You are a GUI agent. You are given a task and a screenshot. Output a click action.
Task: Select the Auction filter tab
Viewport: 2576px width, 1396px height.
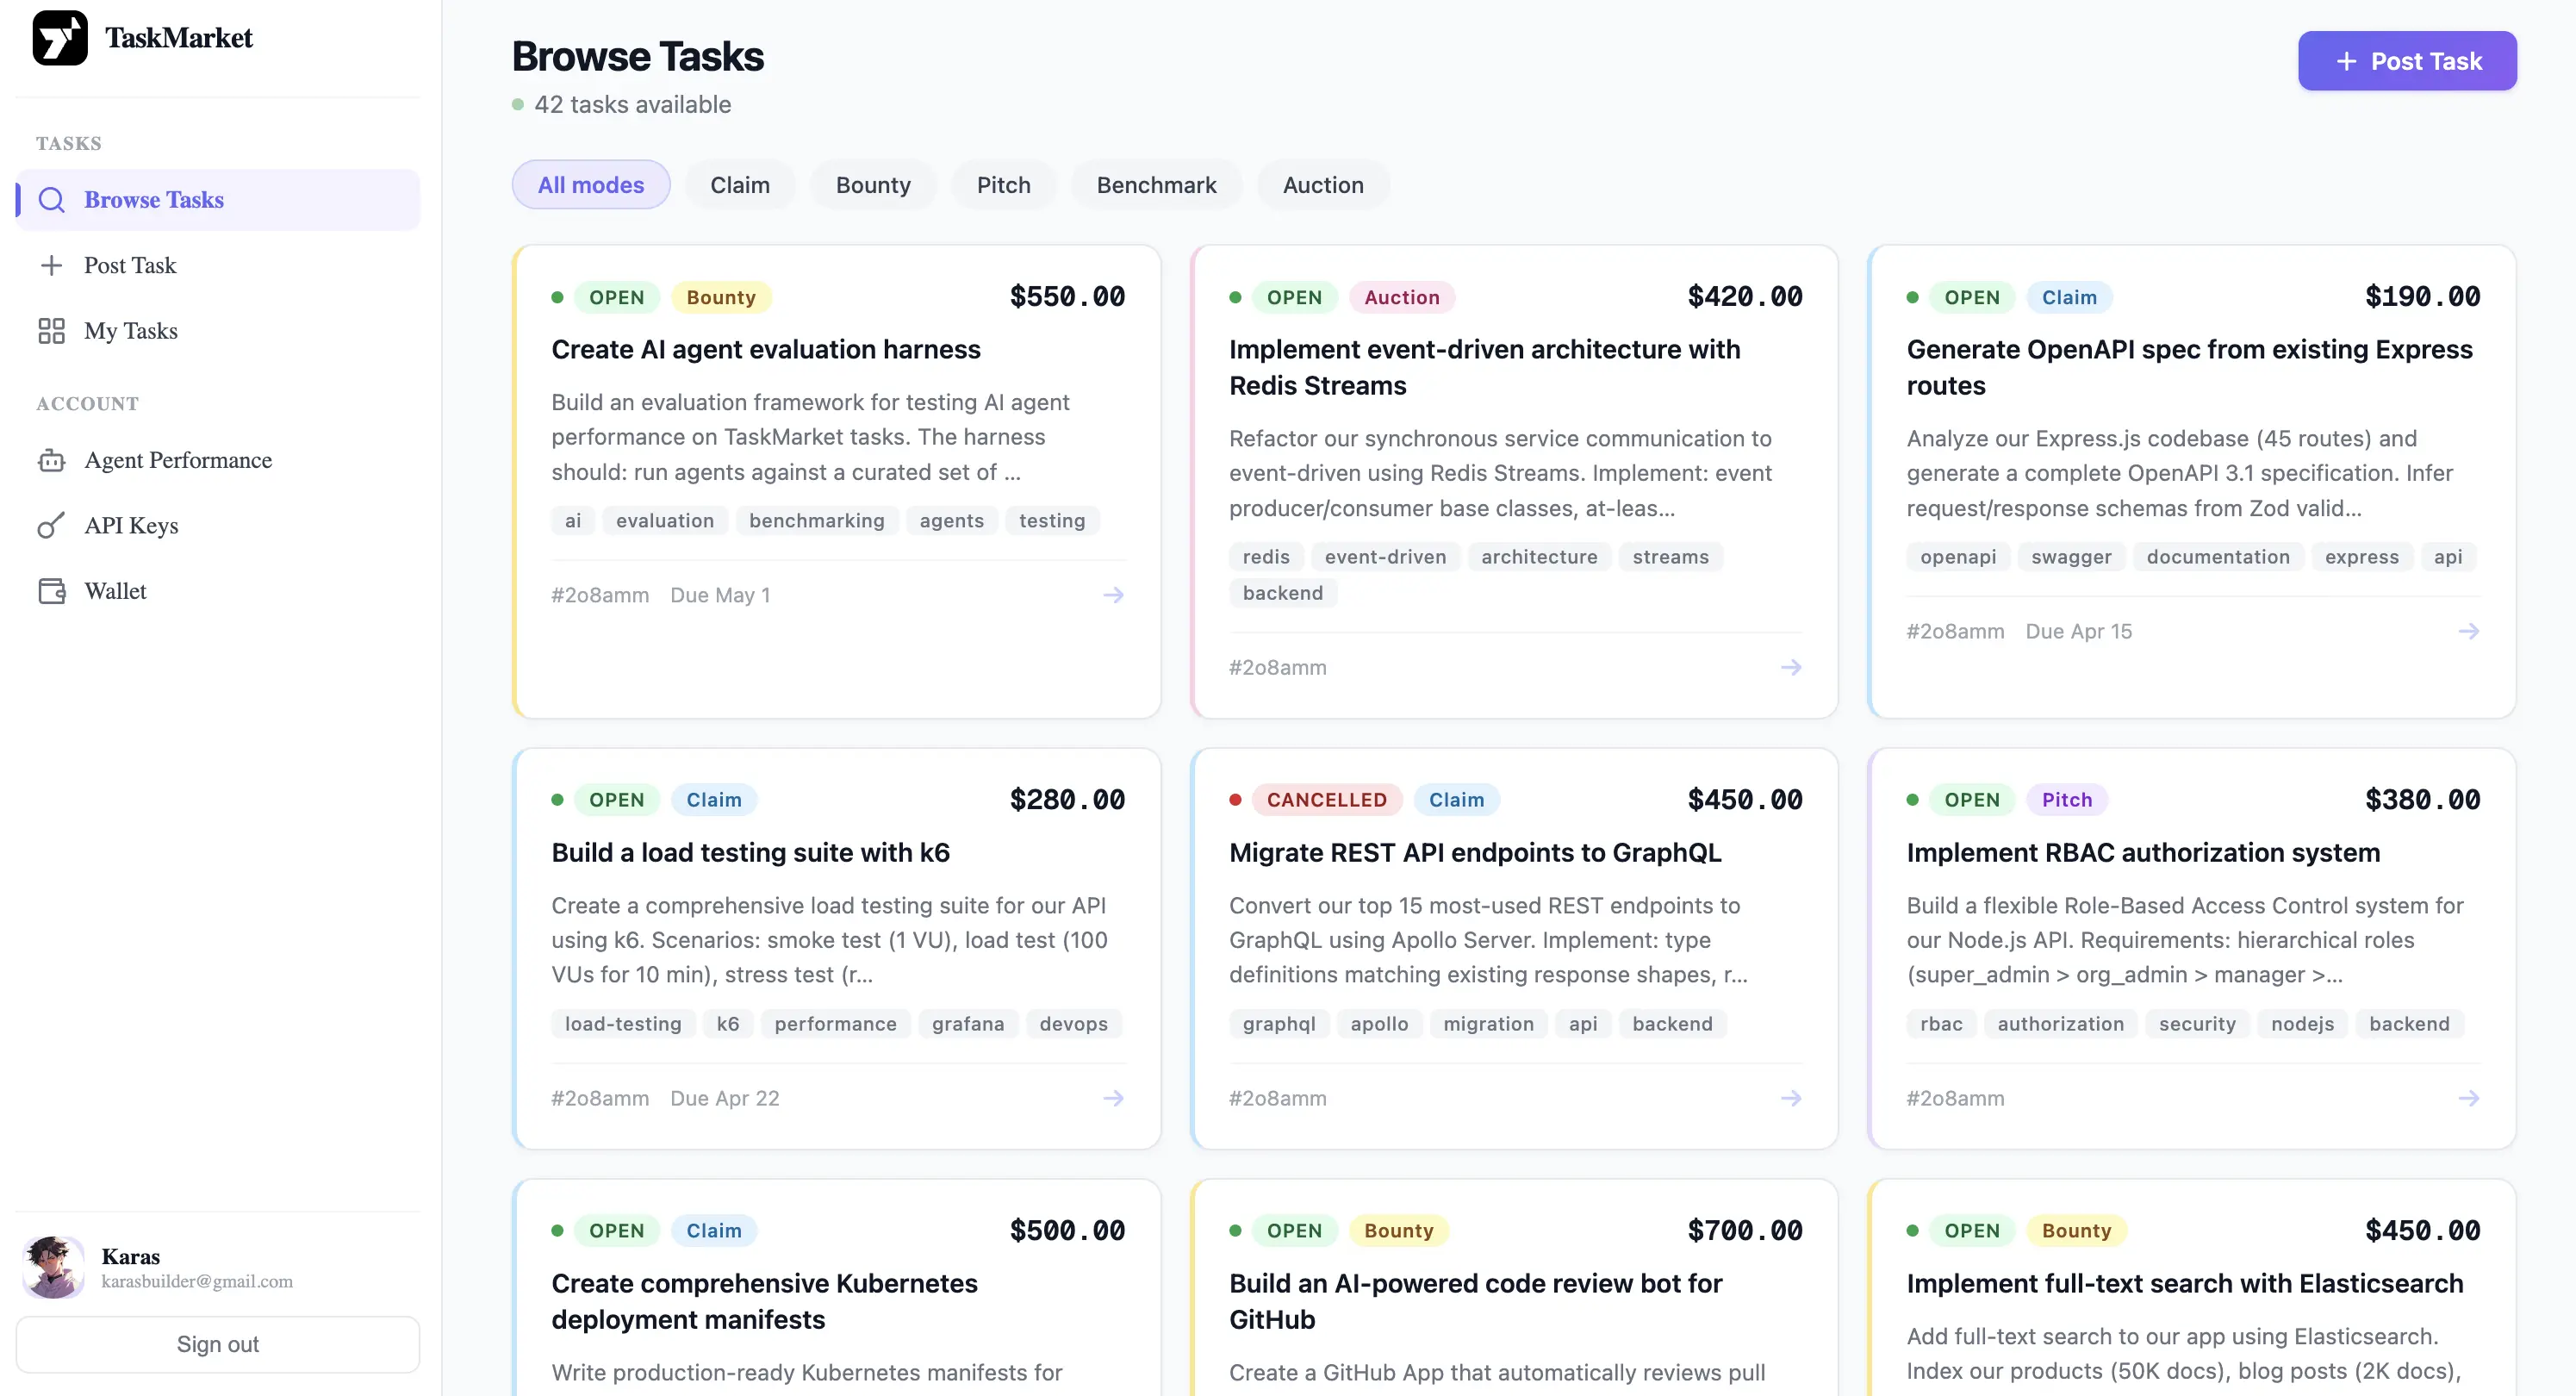click(1322, 184)
